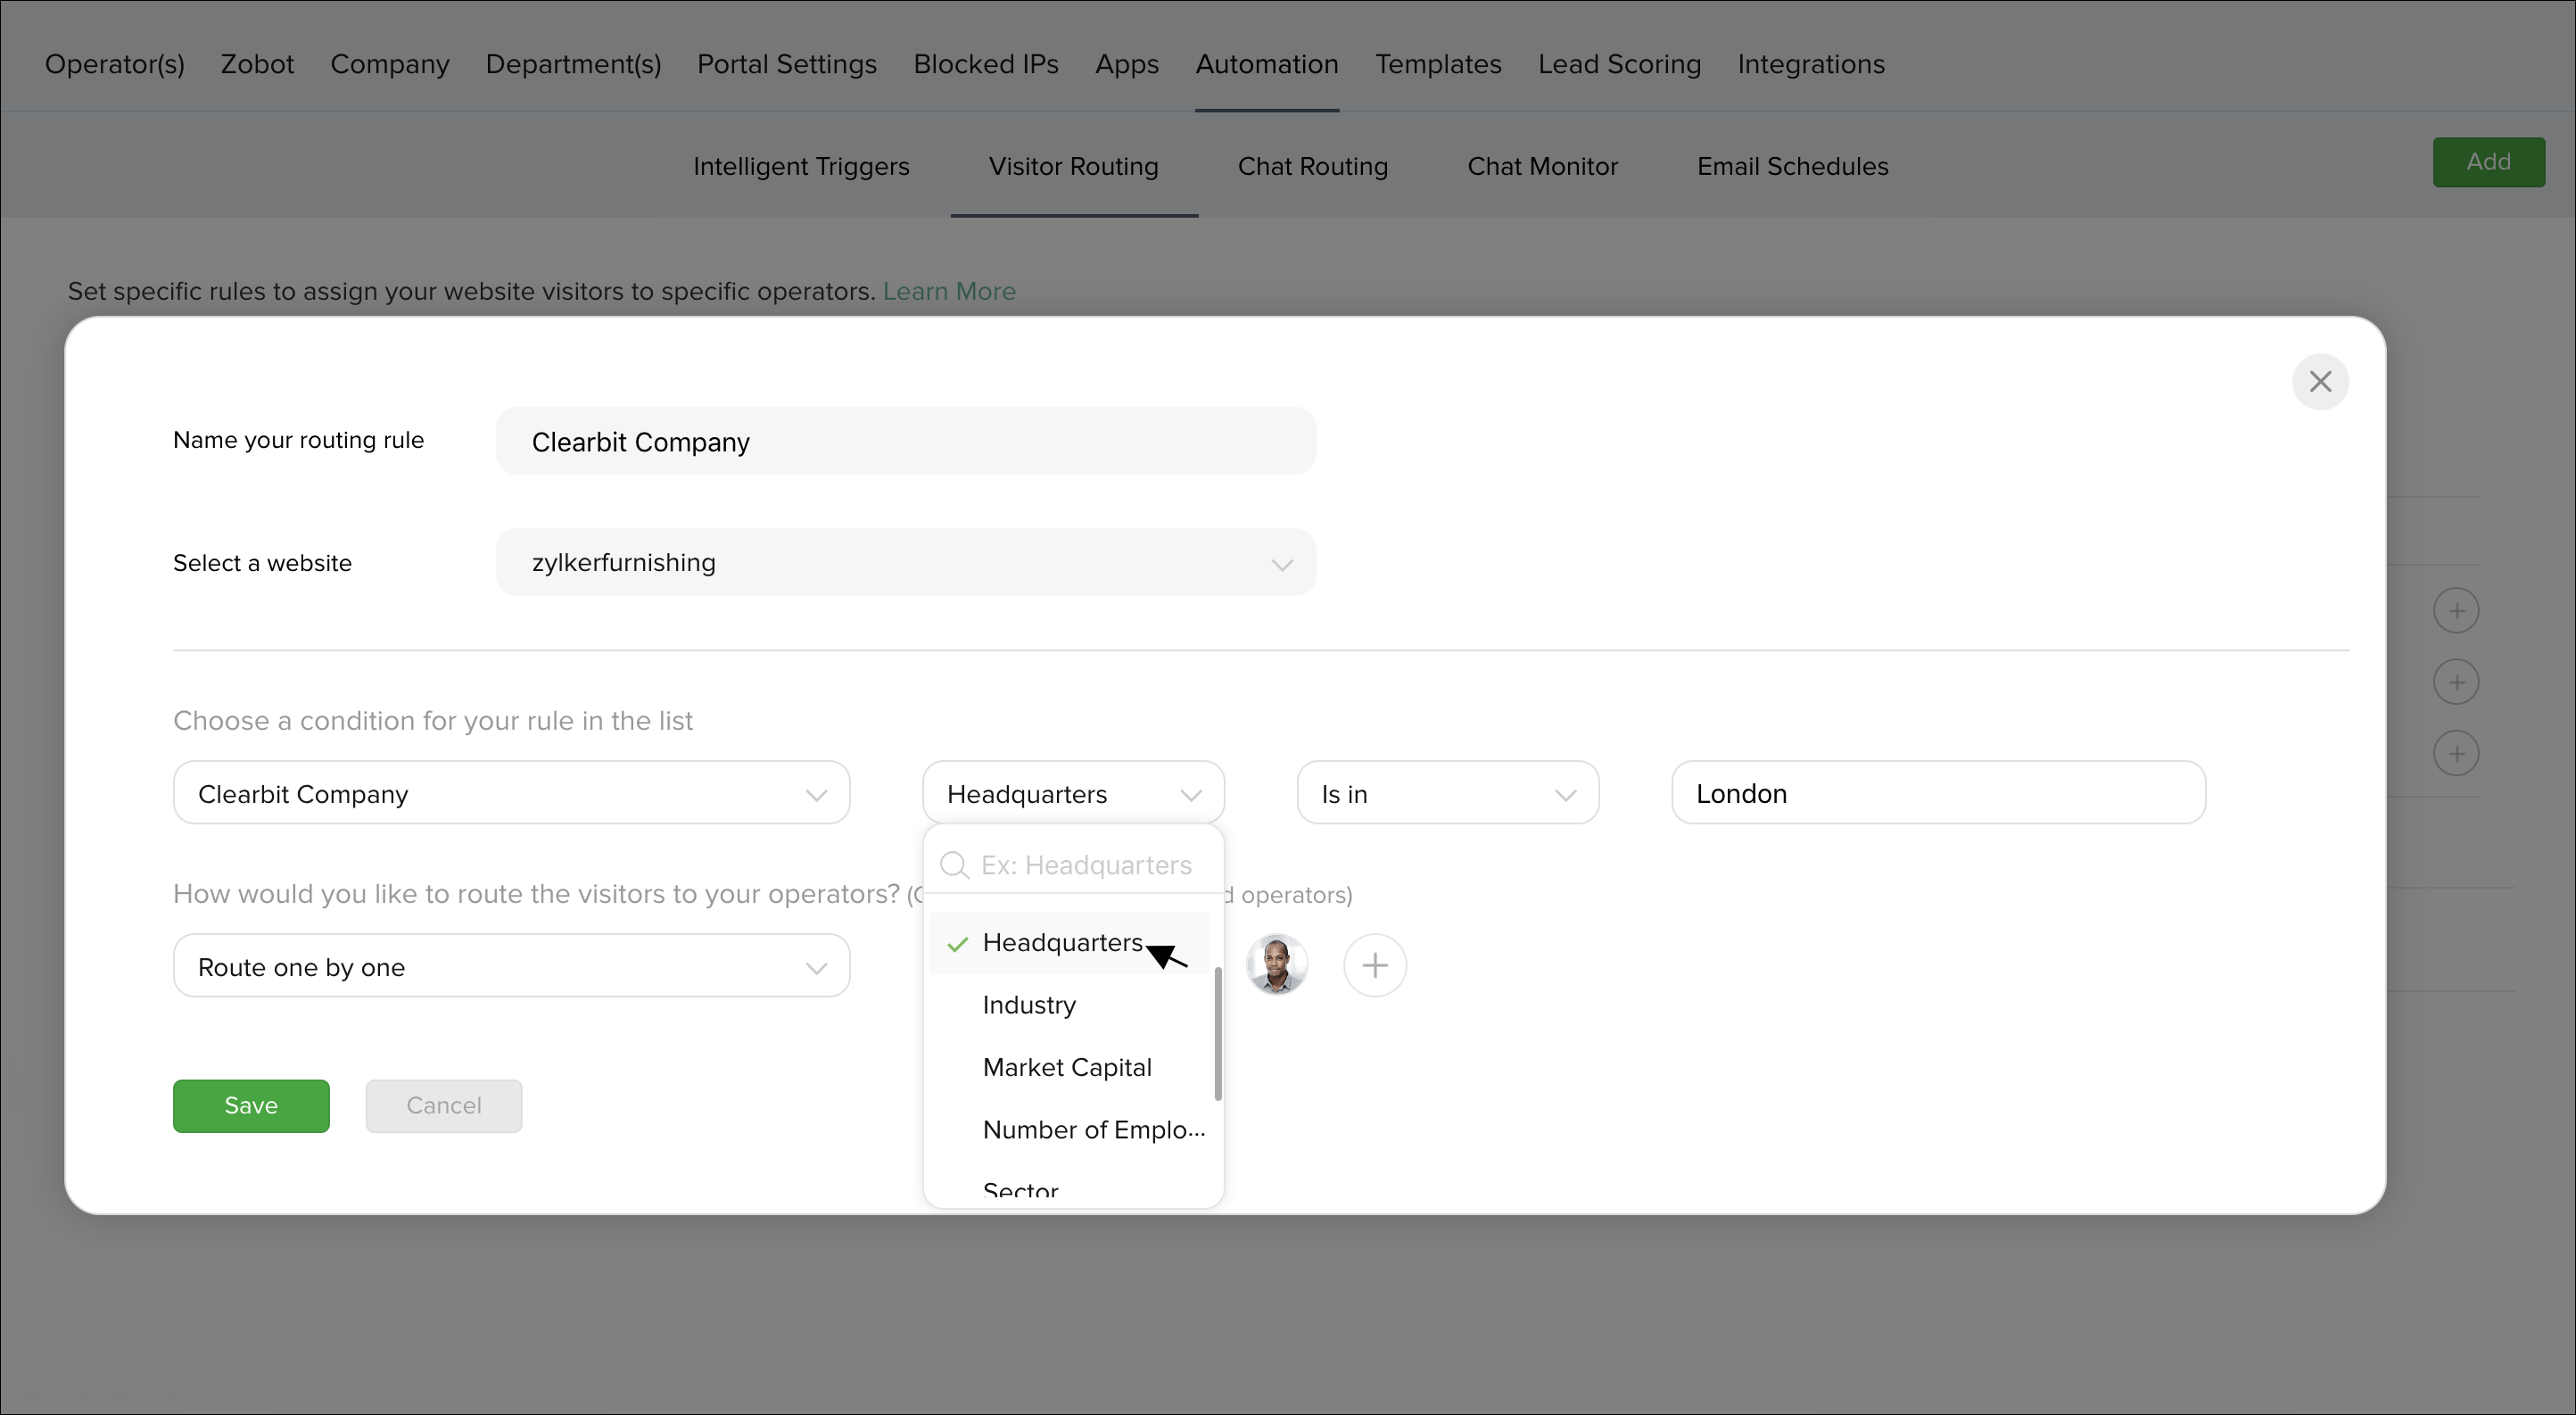Select Industry from the list
2576x1415 pixels.
(x=1029, y=1005)
